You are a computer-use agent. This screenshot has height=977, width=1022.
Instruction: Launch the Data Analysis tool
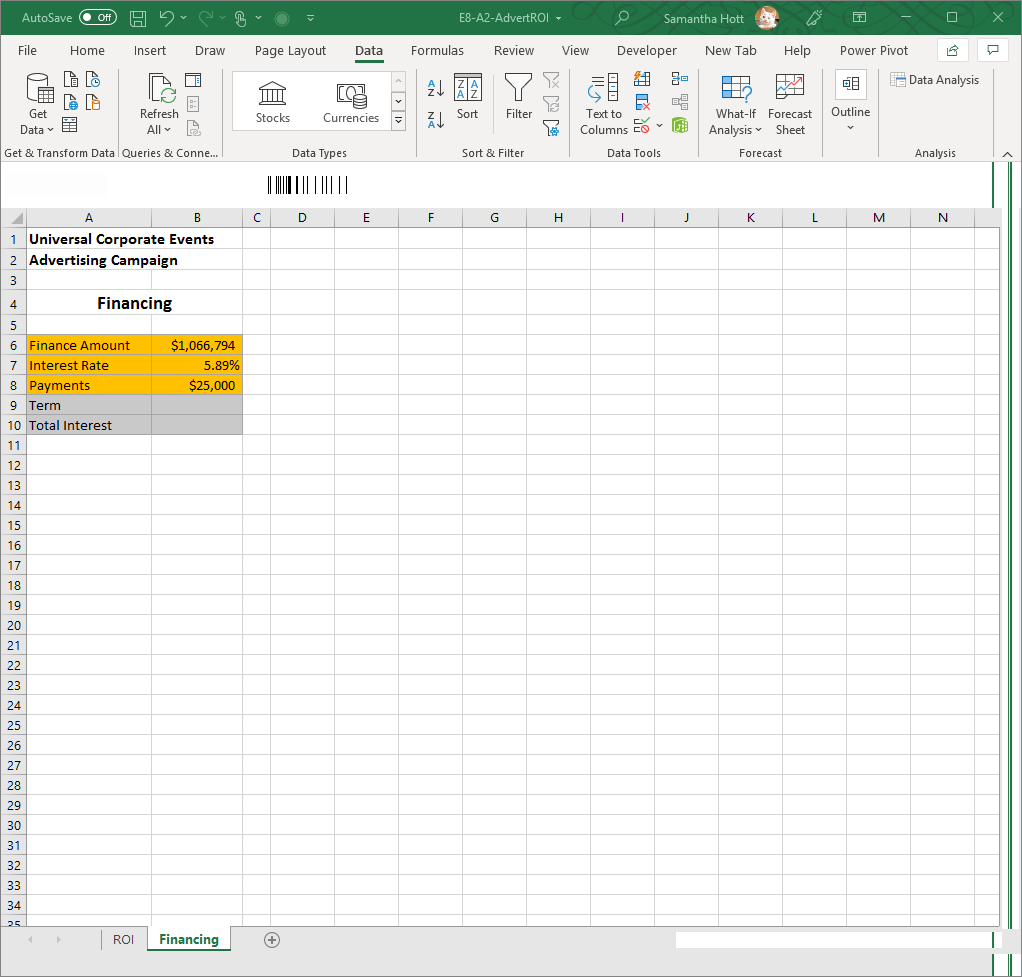[935, 79]
